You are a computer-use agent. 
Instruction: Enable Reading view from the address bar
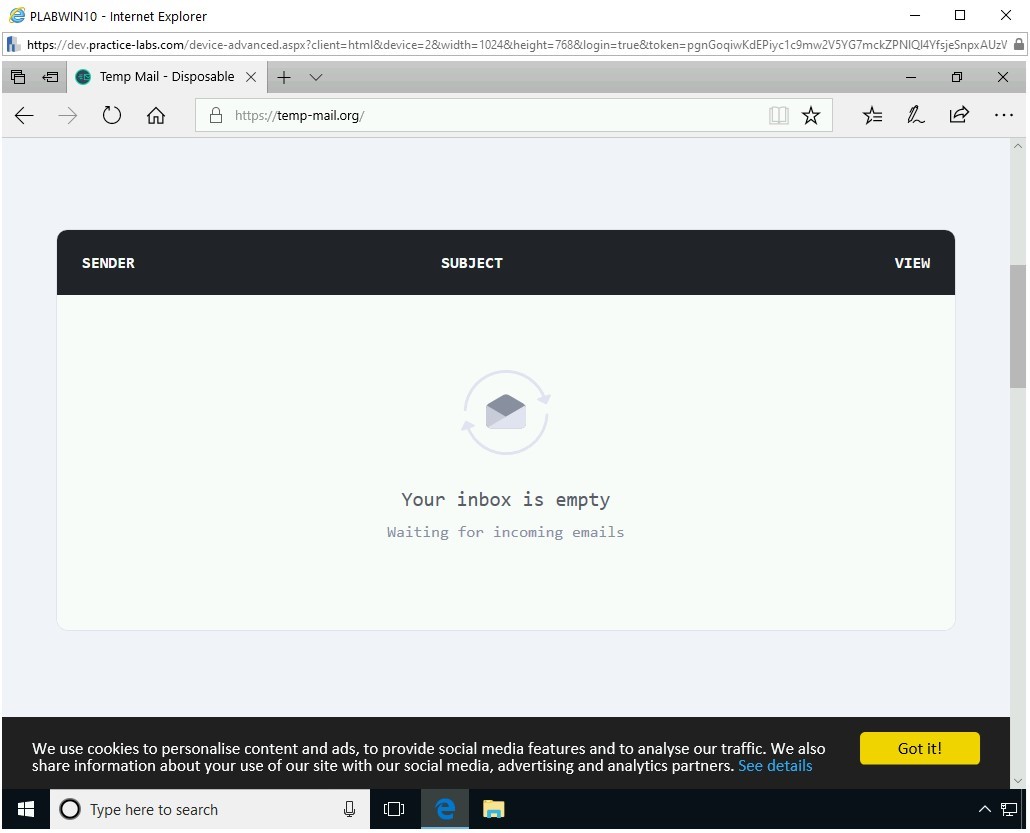point(778,115)
